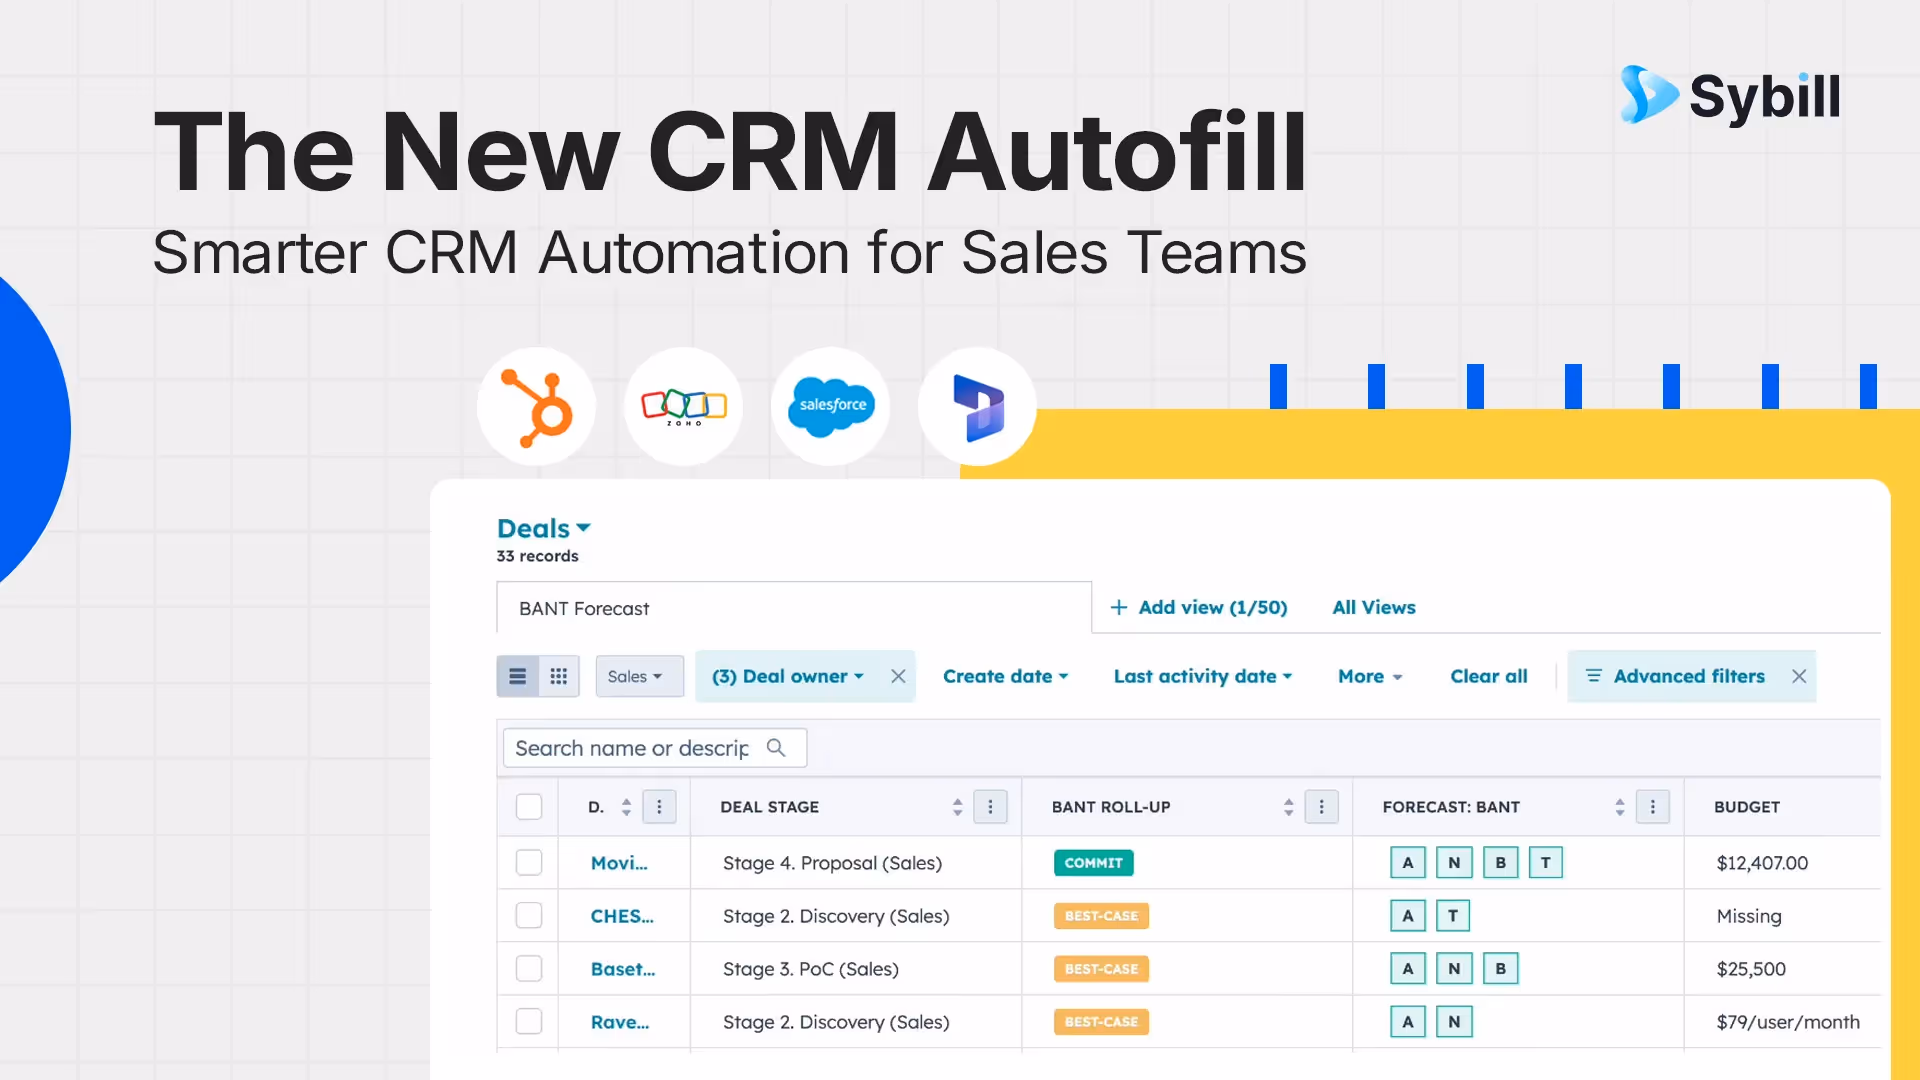Click the Zoho logo icon
The height and width of the screenshot is (1080, 1920).
coord(684,406)
